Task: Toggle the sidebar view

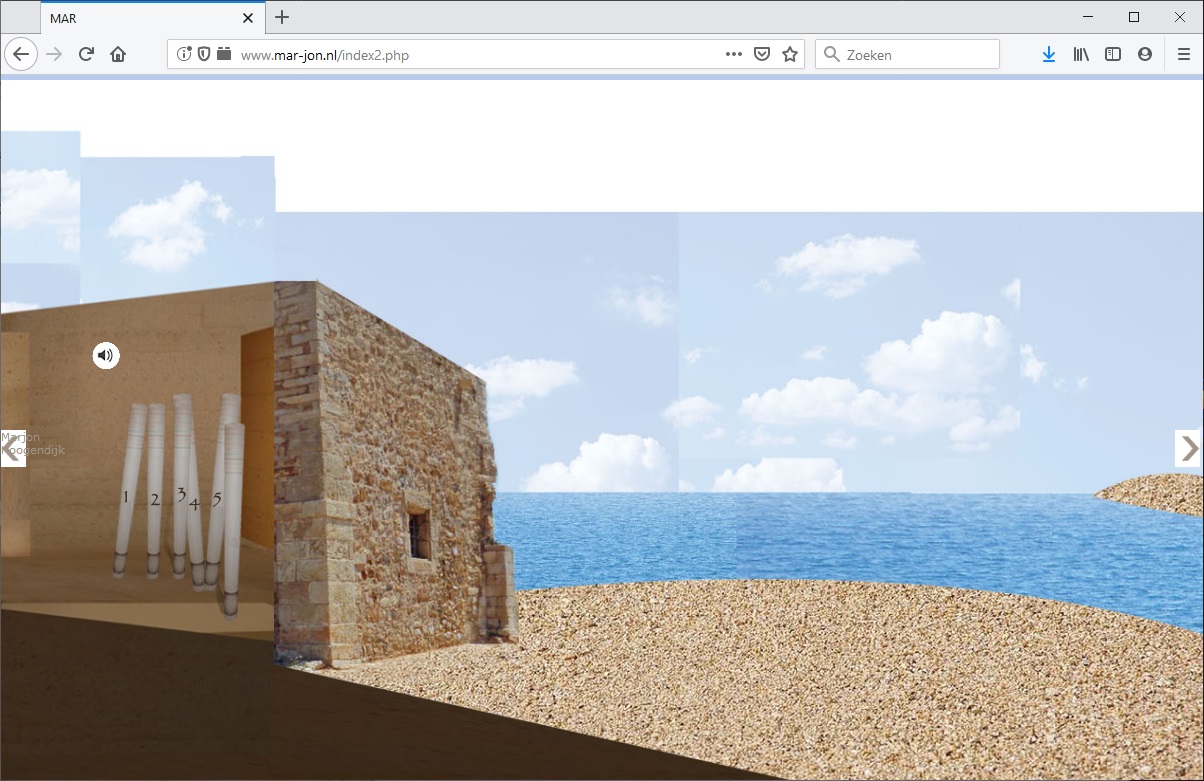Action: [x=1113, y=55]
